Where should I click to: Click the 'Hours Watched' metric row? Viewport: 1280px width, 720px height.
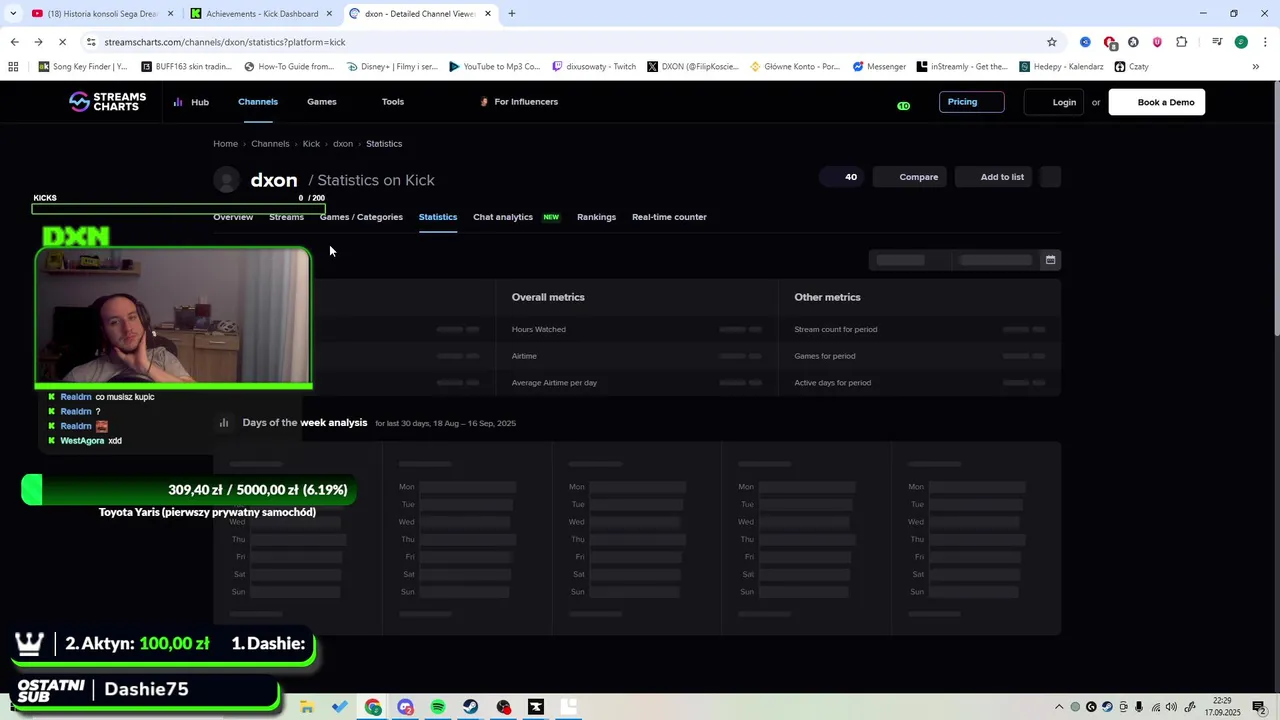click(x=636, y=329)
